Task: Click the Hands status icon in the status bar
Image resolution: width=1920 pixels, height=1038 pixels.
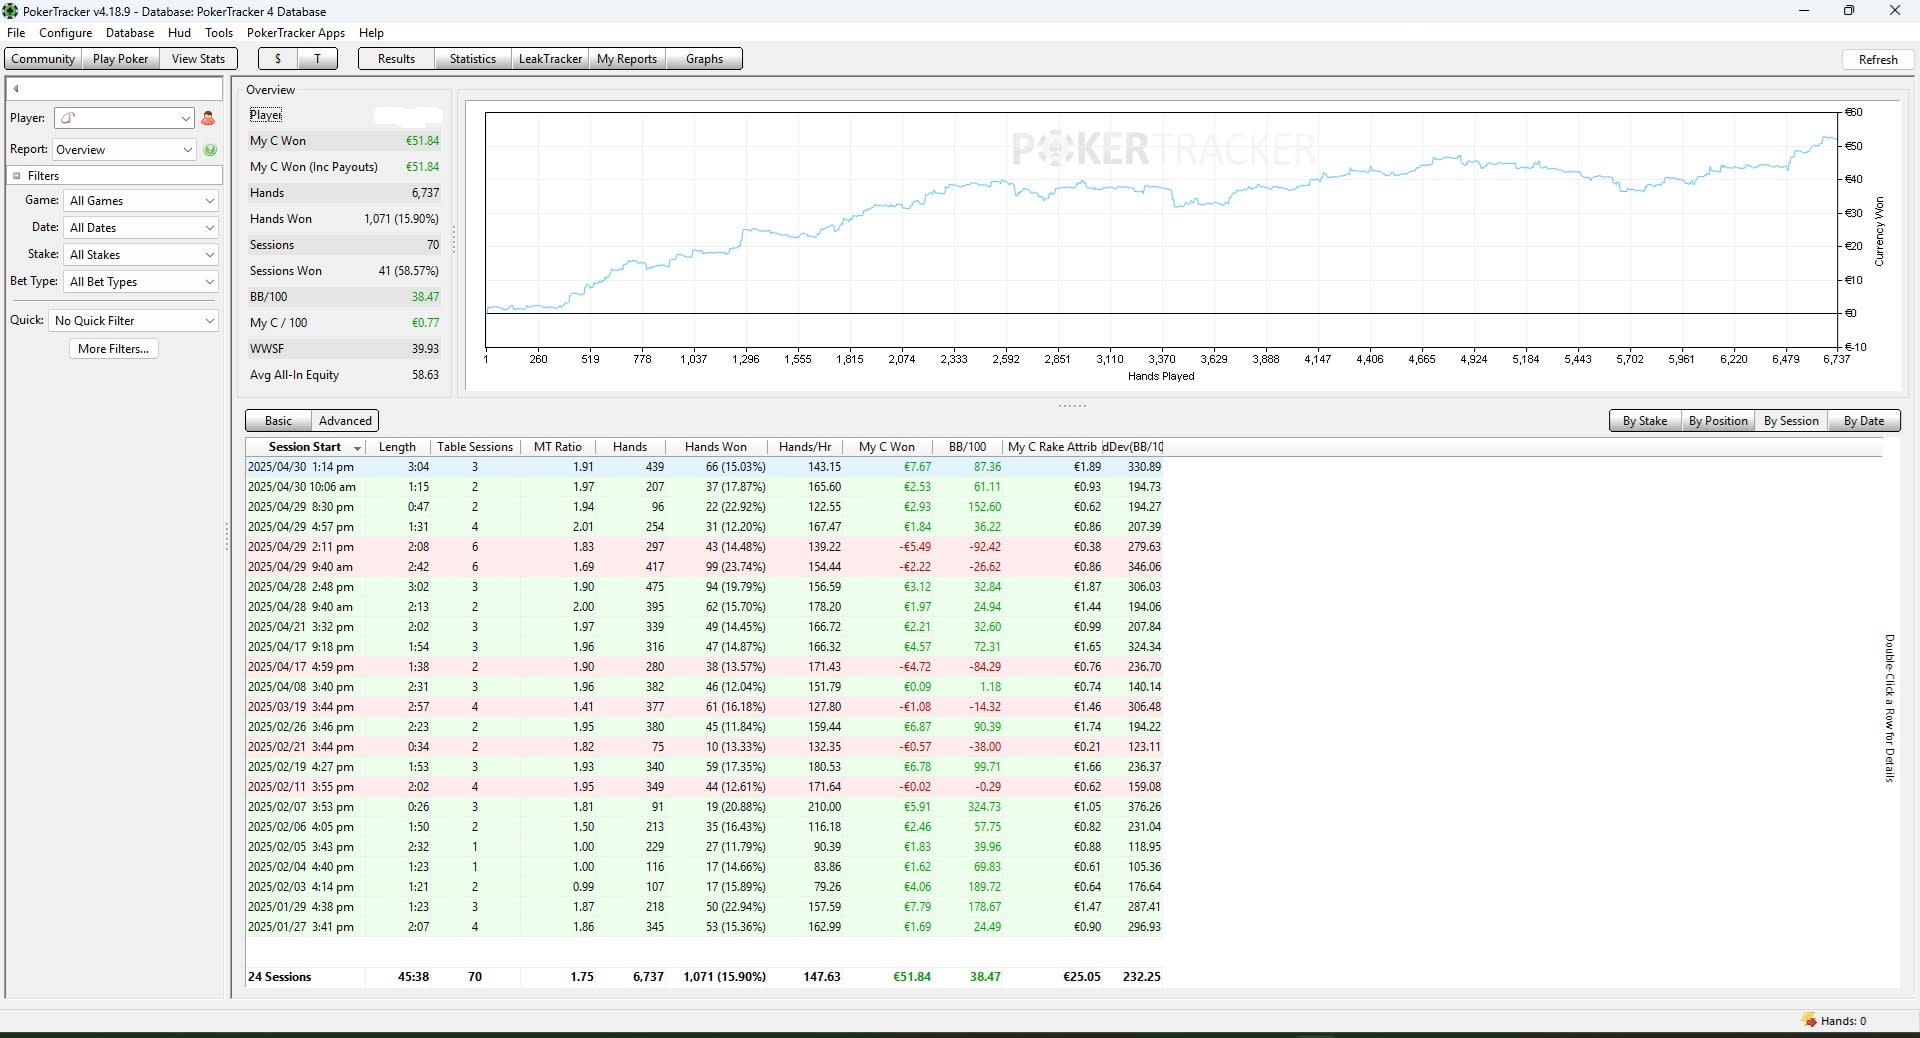Action: (x=1809, y=1020)
